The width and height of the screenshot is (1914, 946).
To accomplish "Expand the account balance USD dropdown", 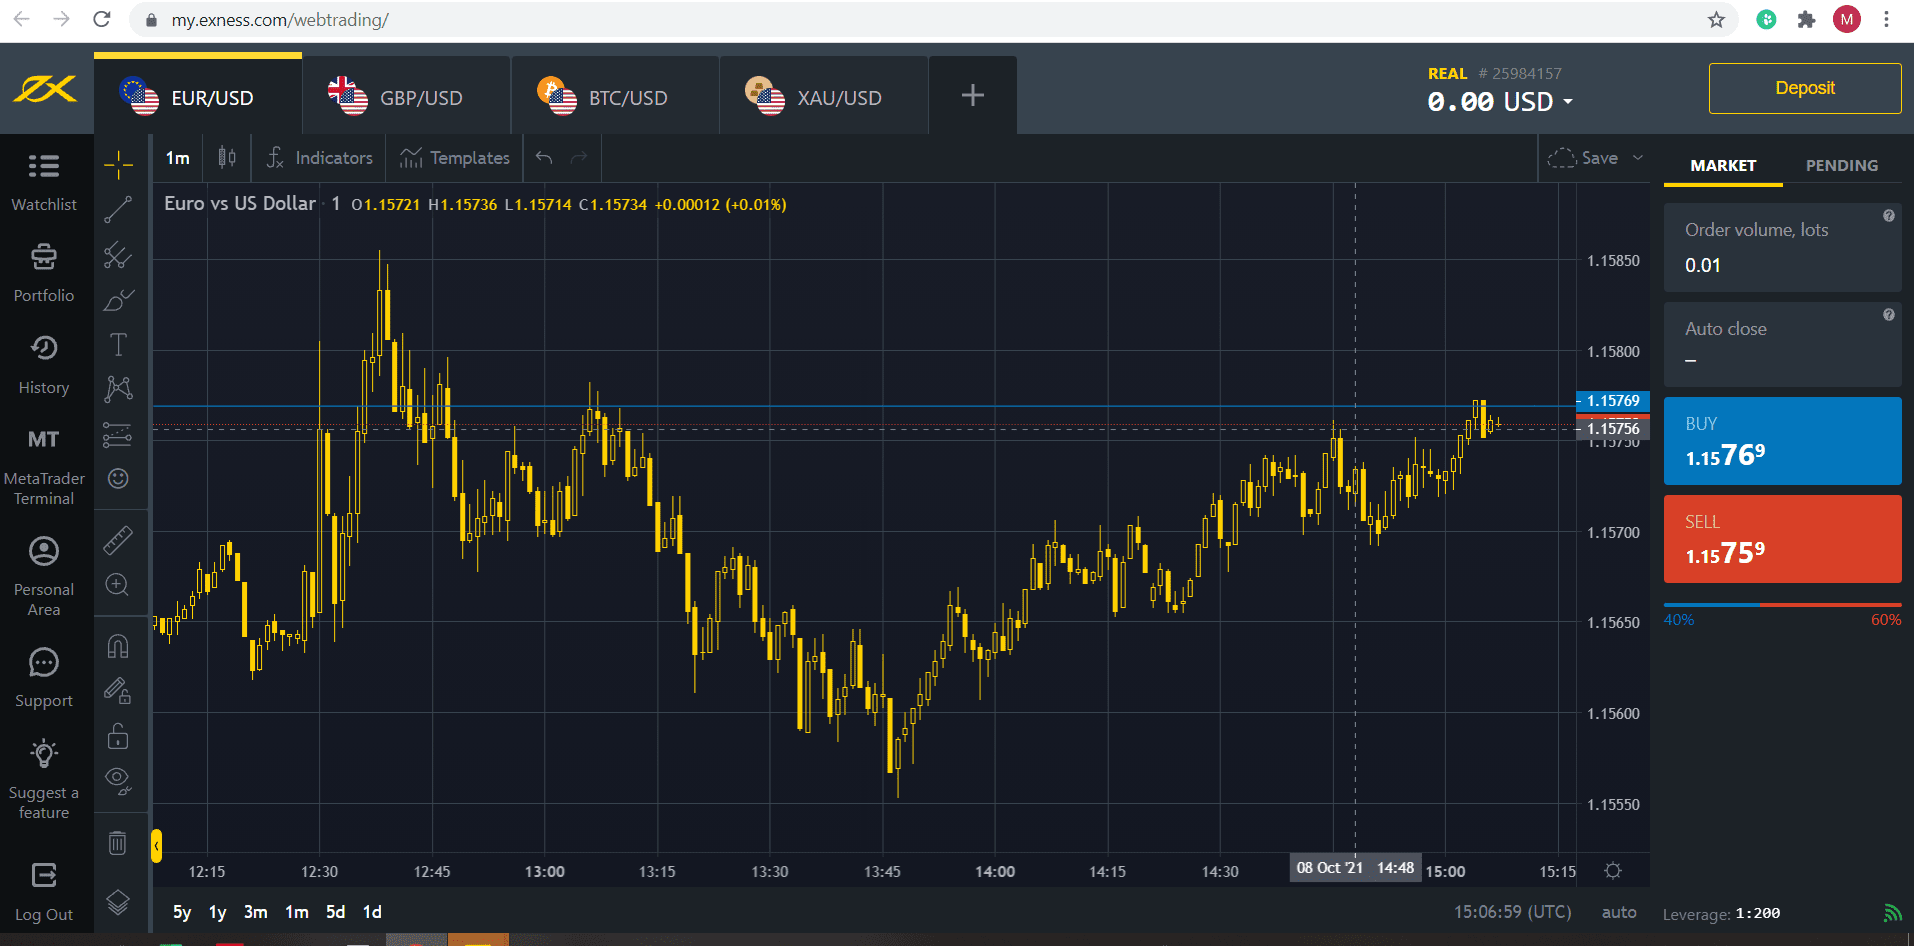I will click(x=1567, y=102).
